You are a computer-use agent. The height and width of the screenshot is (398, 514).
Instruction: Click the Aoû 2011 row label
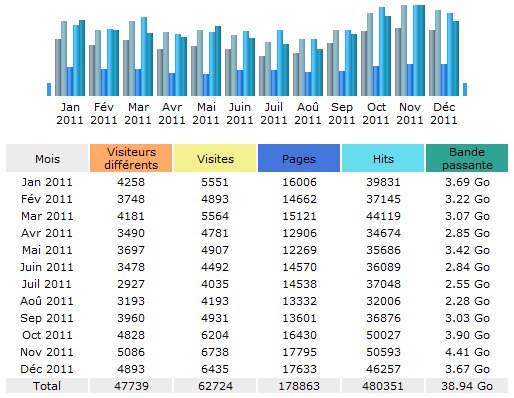click(x=47, y=301)
